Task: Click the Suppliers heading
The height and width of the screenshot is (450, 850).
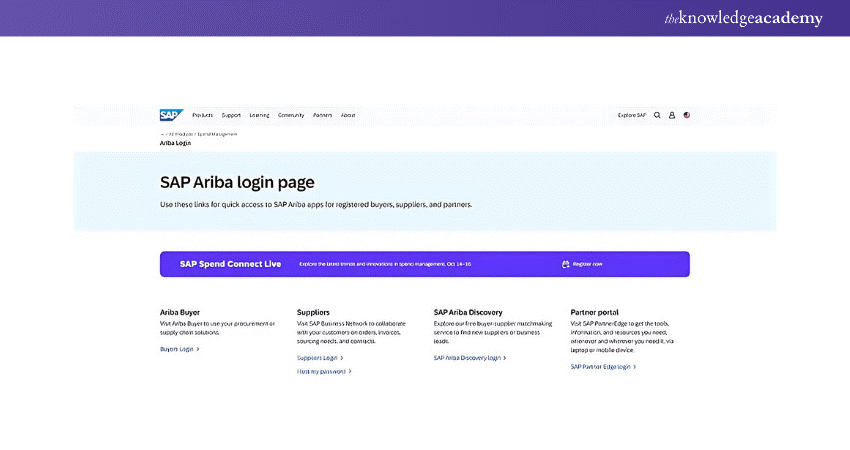Action: (x=313, y=312)
